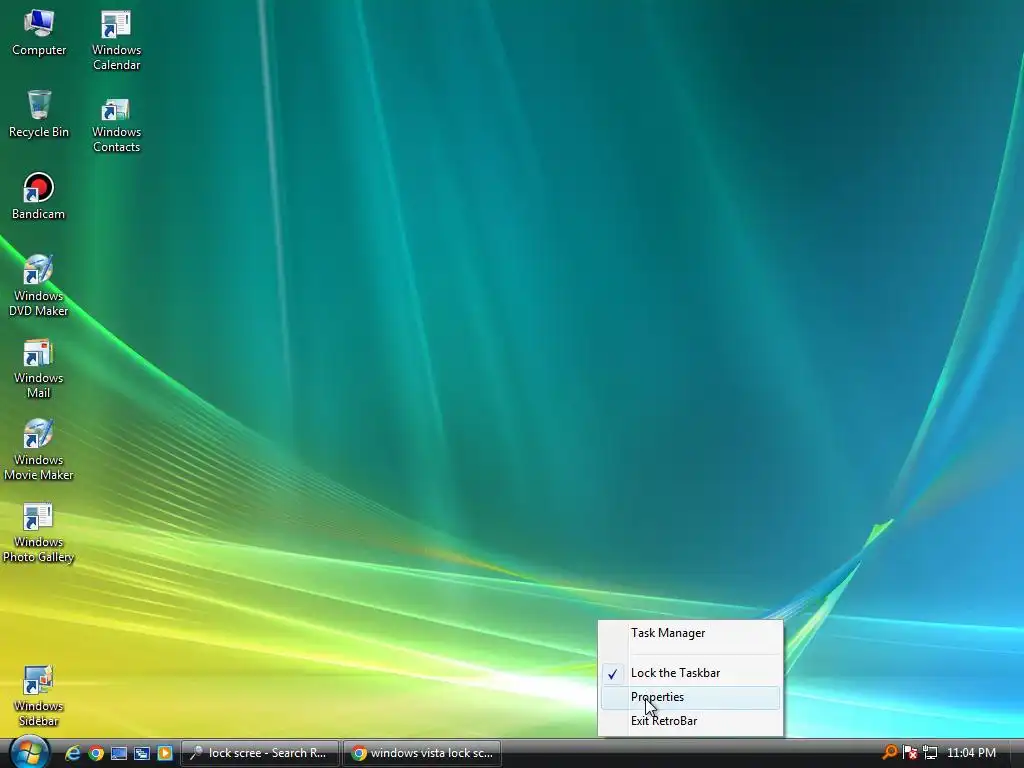Click the flag with red X tray icon
The width and height of the screenshot is (1024, 768).
pos(910,752)
